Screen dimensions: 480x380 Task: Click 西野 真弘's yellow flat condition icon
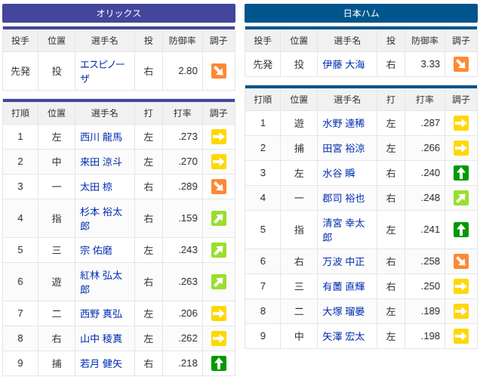tap(219, 313)
